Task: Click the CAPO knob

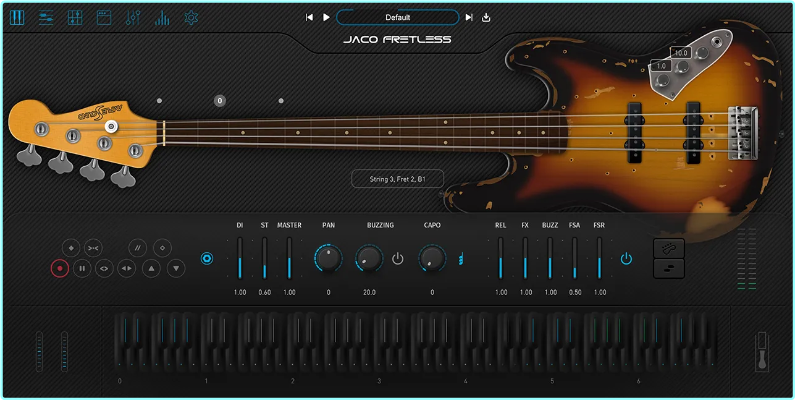Action: click(x=432, y=258)
